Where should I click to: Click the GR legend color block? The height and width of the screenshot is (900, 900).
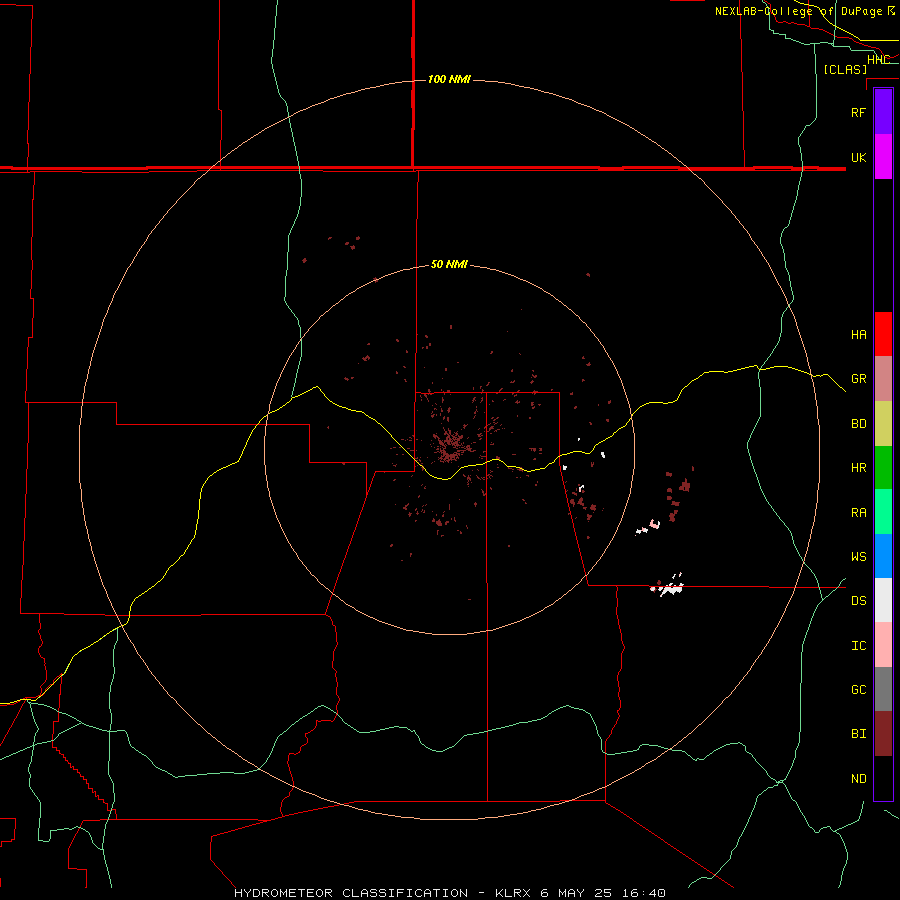tap(883, 379)
